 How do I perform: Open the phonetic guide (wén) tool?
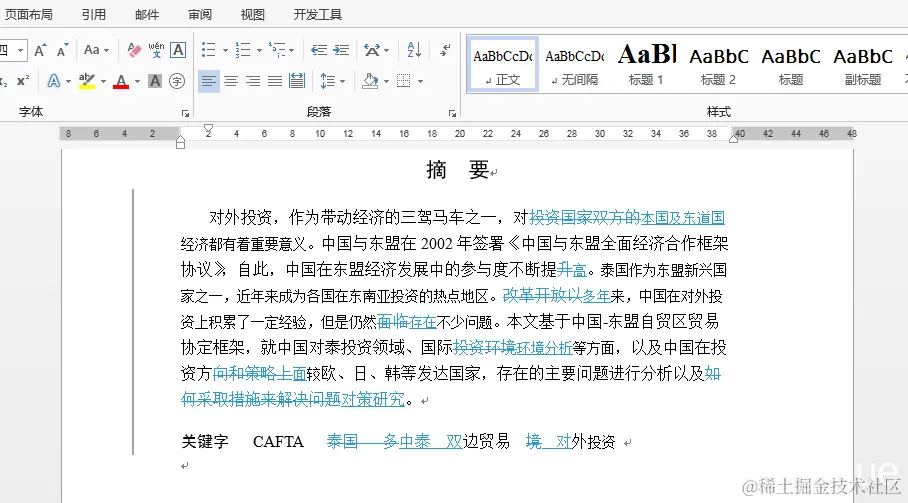[156, 50]
